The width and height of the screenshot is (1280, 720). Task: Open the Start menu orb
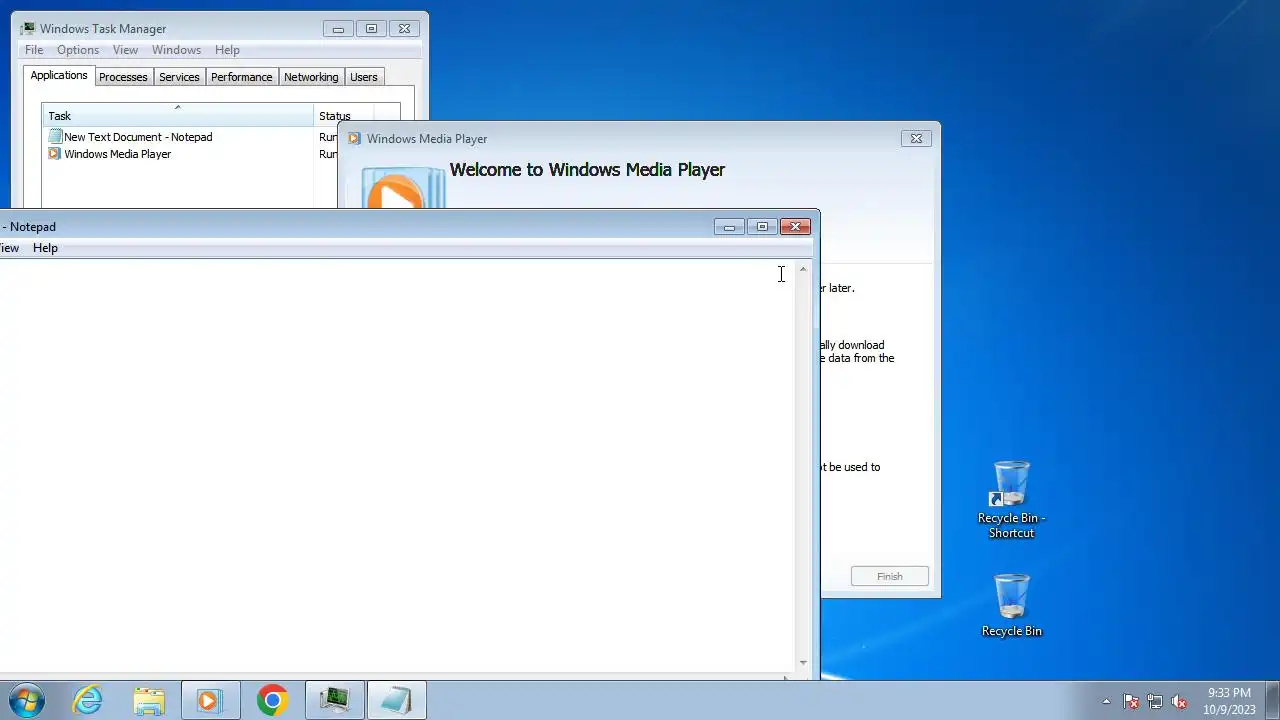click(x=26, y=700)
